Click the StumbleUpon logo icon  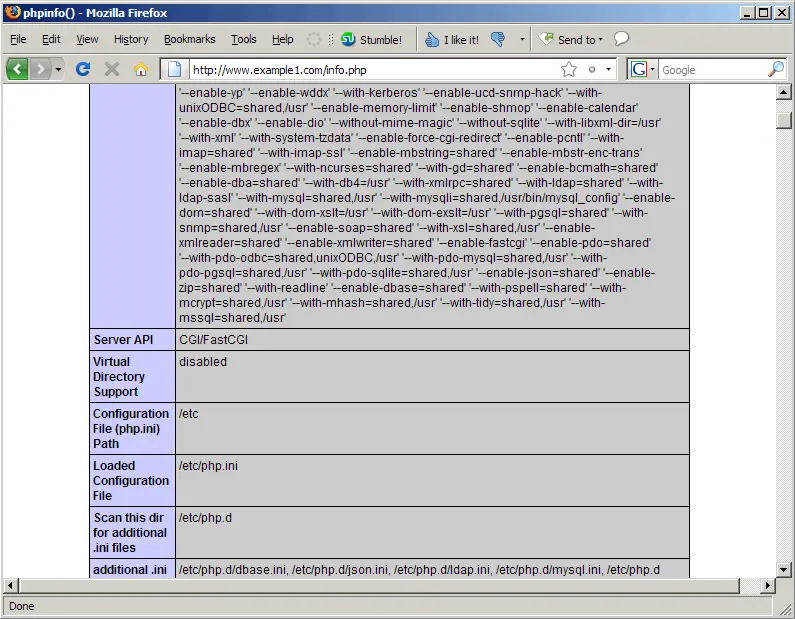(348, 39)
